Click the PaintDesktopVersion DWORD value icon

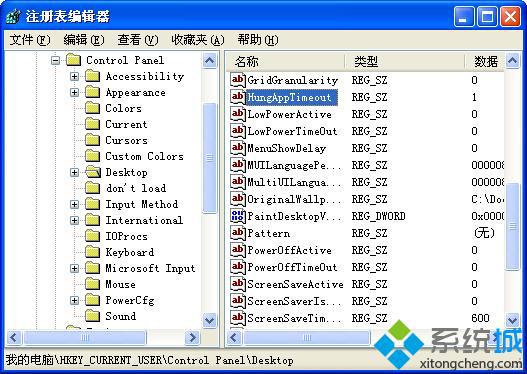point(238,216)
